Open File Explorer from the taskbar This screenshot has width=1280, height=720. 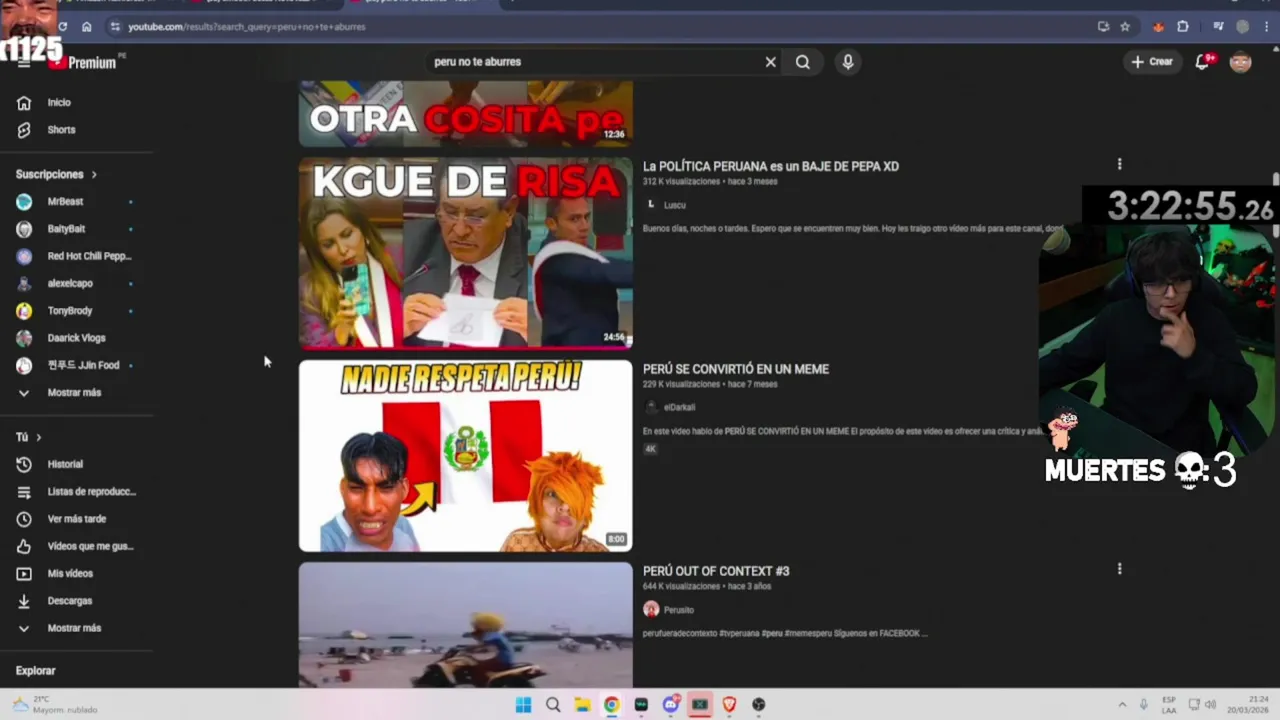tap(582, 705)
